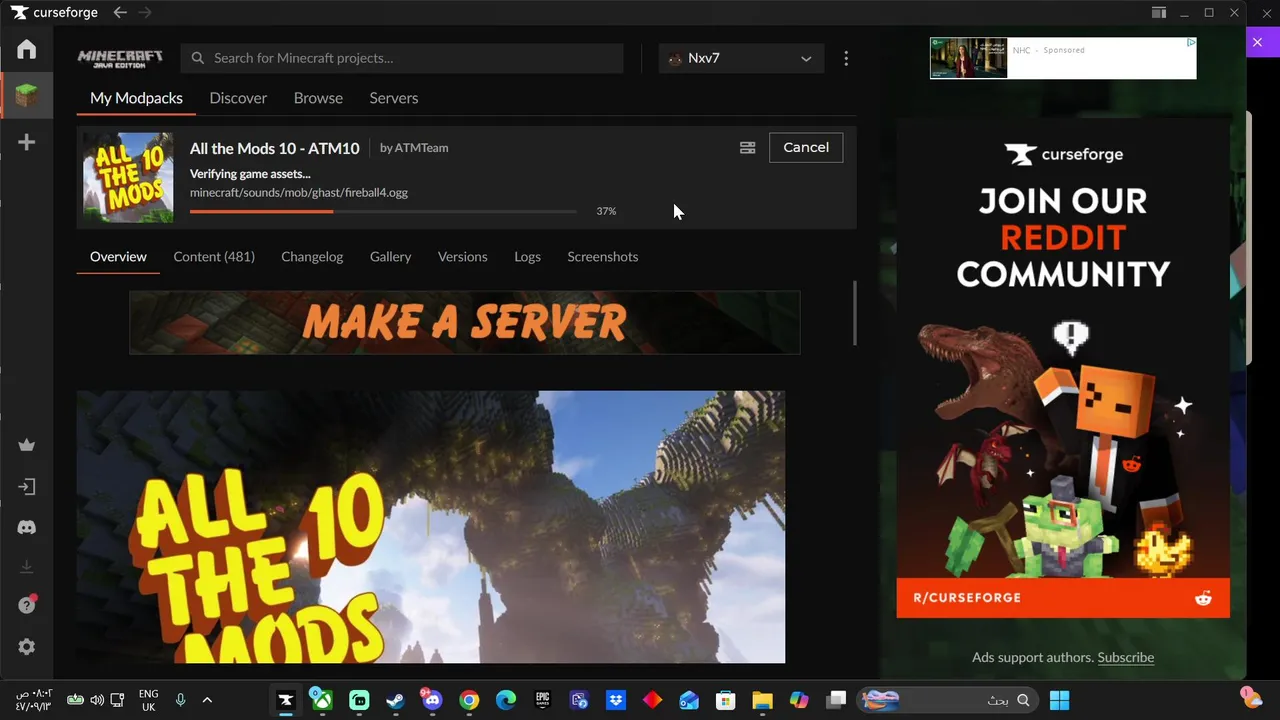This screenshot has width=1280, height=720.
Task: Open the sidebar downloads icon
Action: coord(27,567)
